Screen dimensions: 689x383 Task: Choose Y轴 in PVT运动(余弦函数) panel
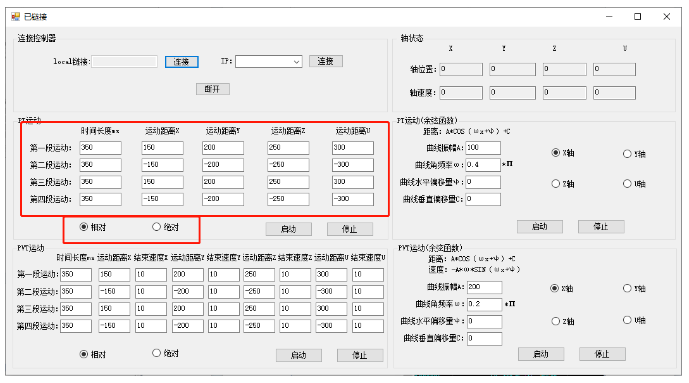click(634, 289)
